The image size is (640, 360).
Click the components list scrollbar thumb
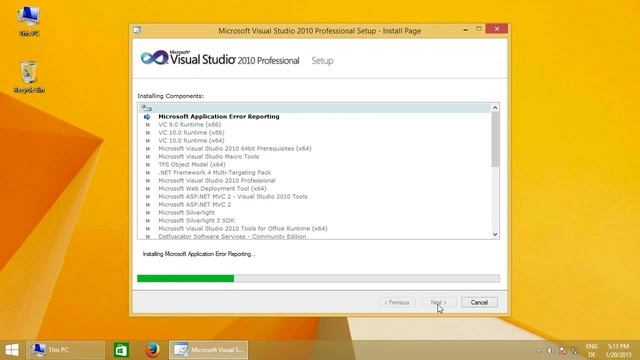[x=495, y=140]
